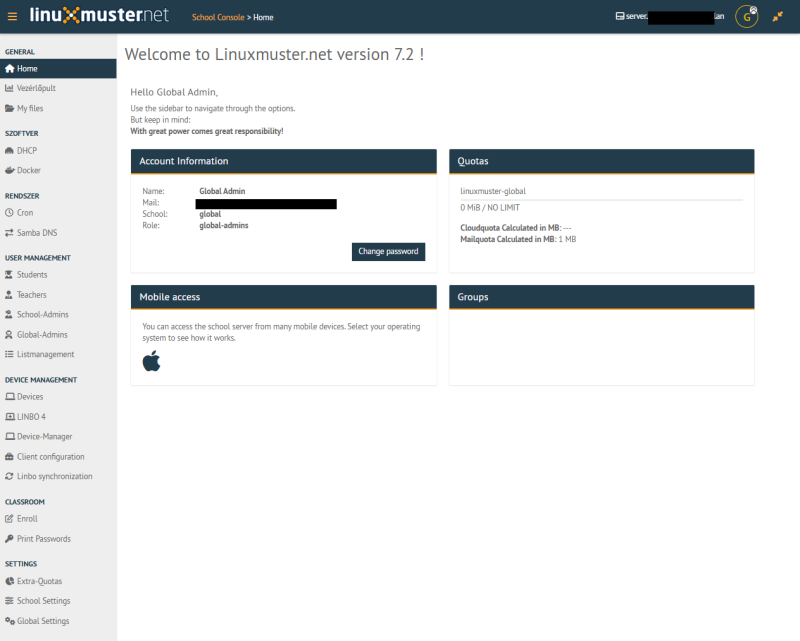Go to School-Admins
Image resolution: width=800 pixels, height=641 pixels.
[58, 314]
